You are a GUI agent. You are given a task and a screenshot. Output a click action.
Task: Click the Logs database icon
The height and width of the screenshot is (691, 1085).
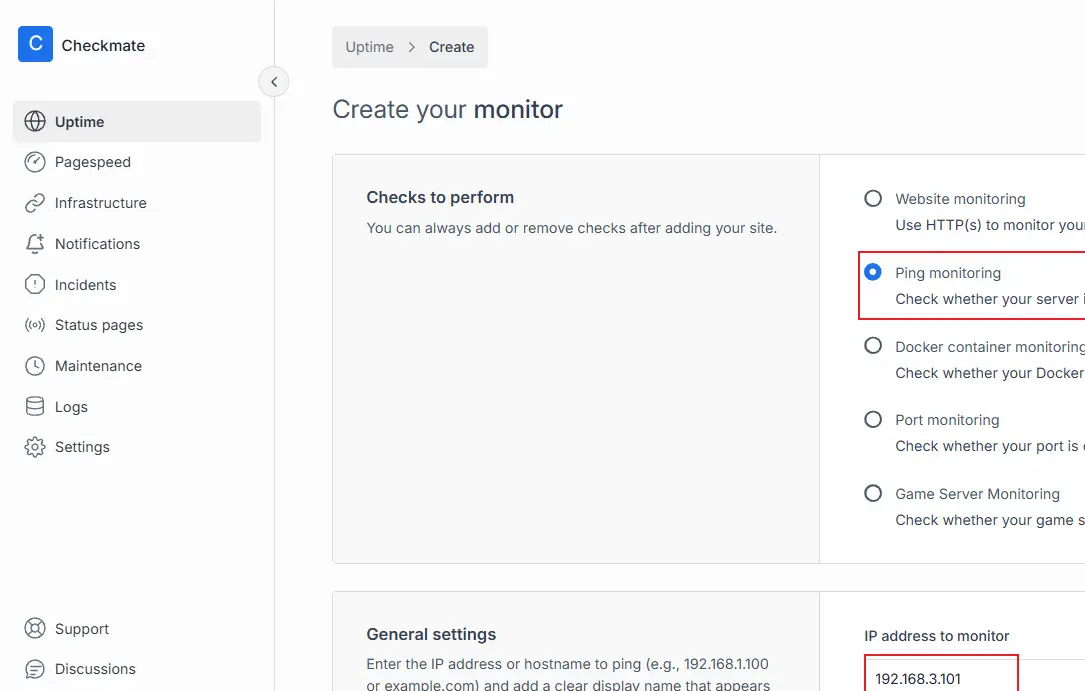point(35,407)
